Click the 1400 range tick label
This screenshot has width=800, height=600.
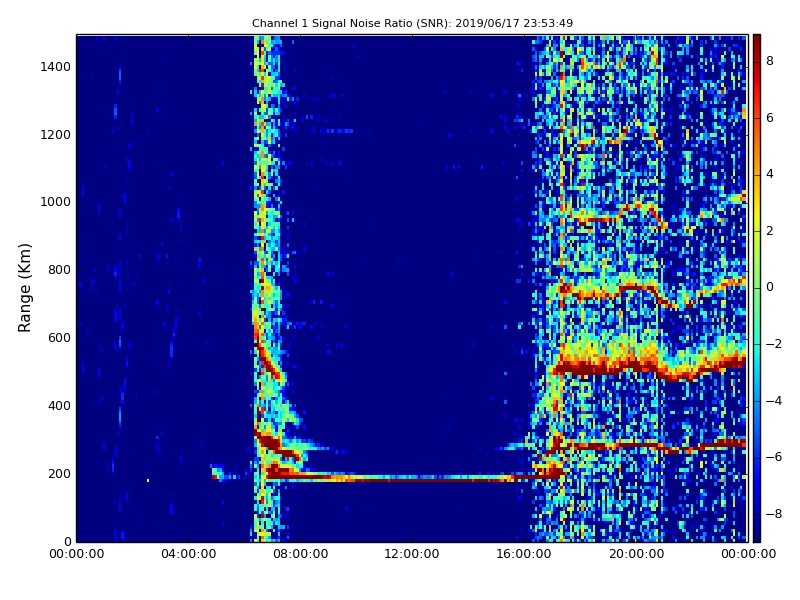[56, 67]
